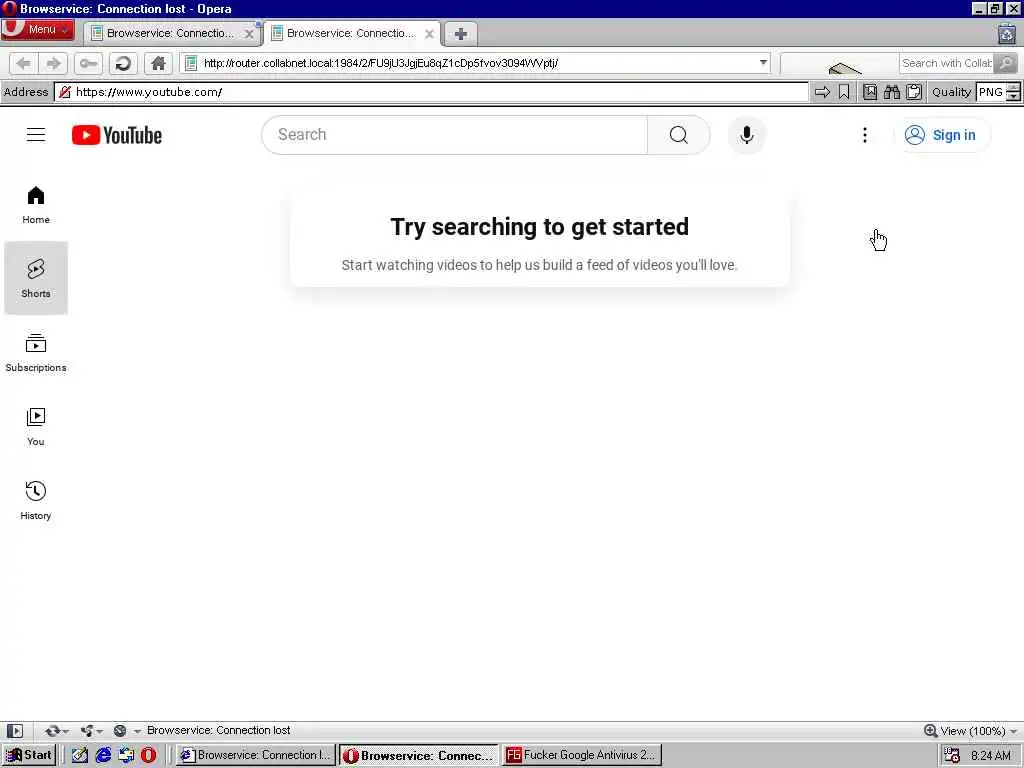Screen dimensions: 1024x768
Task: Click the Browservice bookmarks page icon
Action: click(x=870, y=92)
